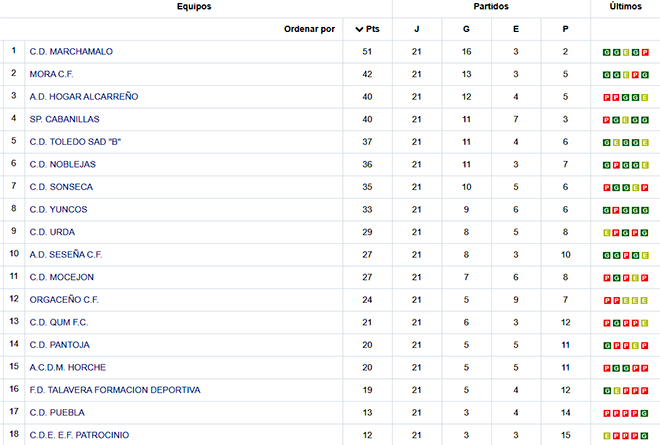Click the first yellow E icon in C.D.E. E.F. PATROCINIO's row
The height and width of the screenshot is (445, 660).
(x=607, y=436)
